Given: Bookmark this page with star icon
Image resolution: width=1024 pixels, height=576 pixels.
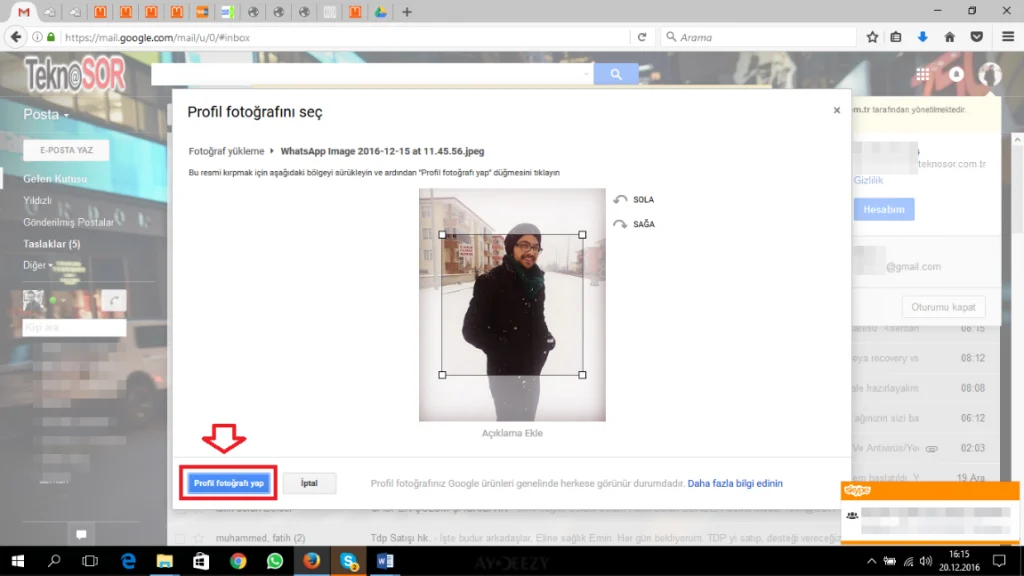Looking at the screenshot, I should tap(872, 37).
